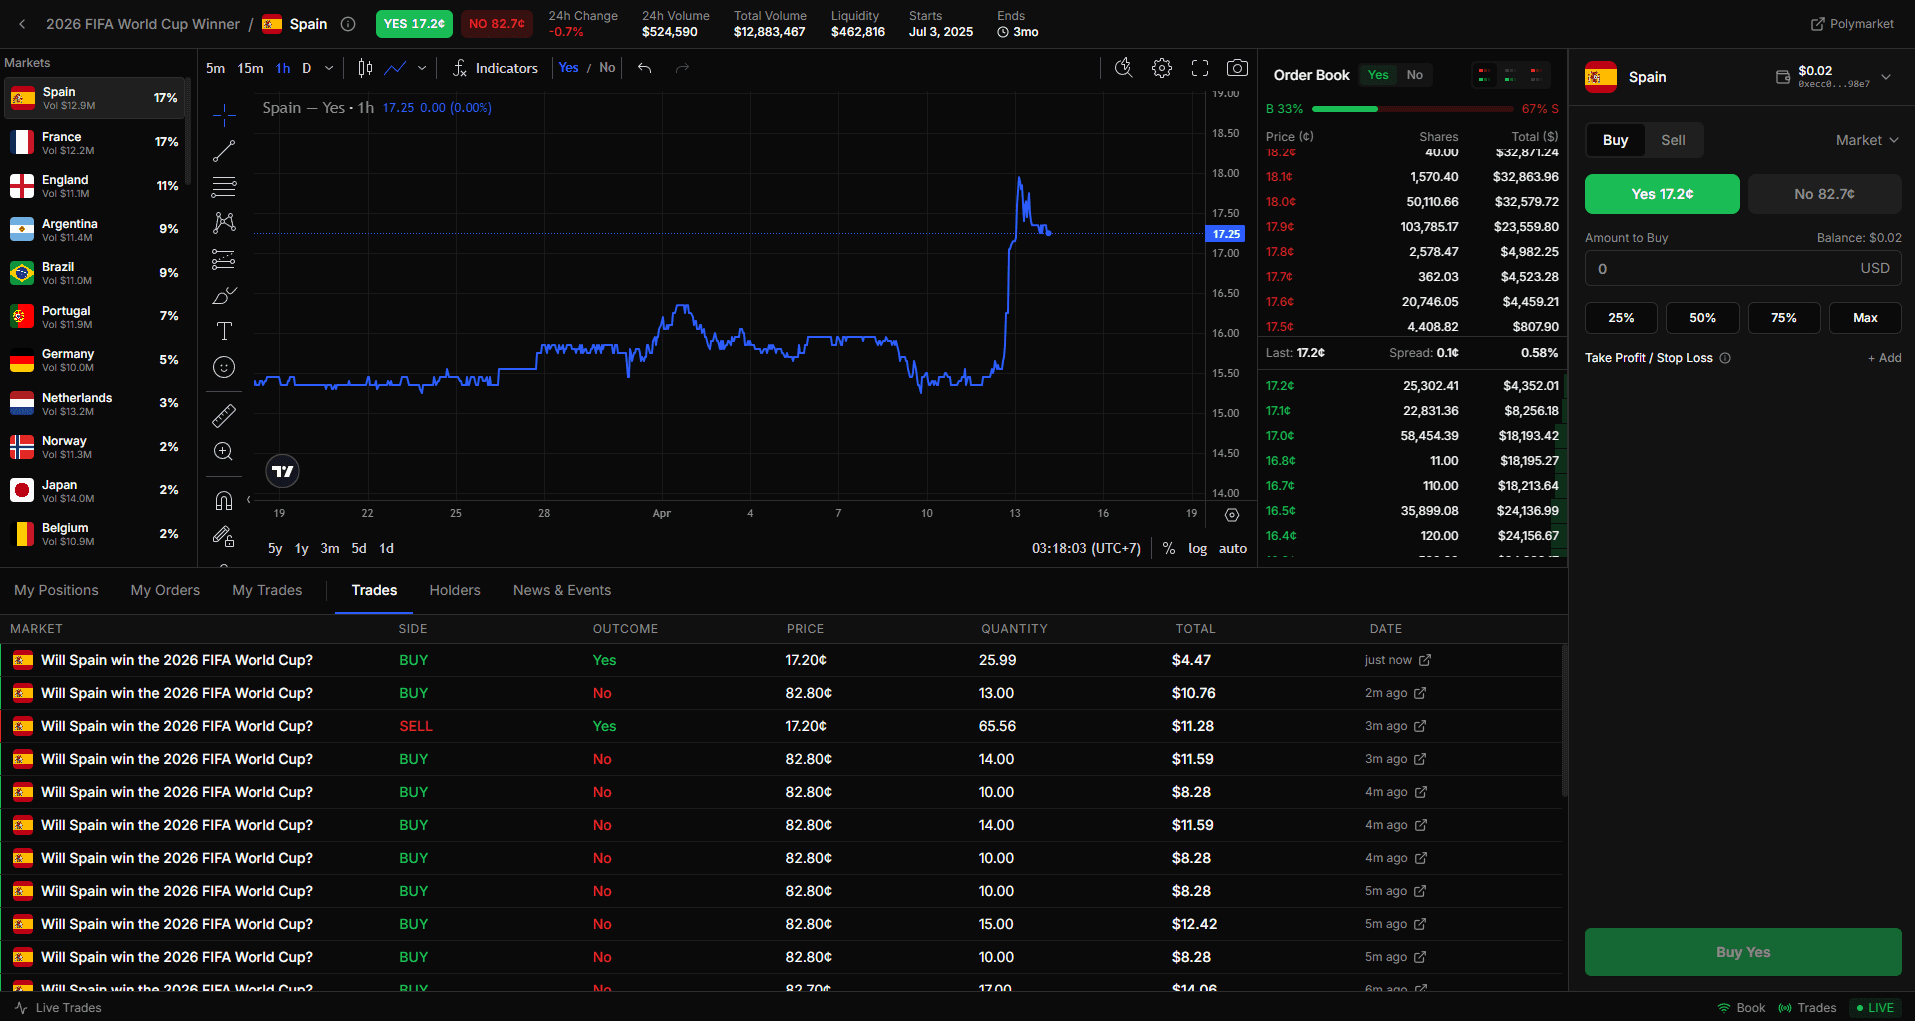
Task: Toggle log scale on chart
Action: coord(1197,548)
